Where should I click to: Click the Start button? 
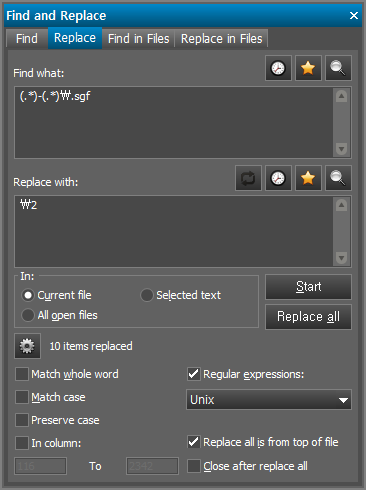308,287
